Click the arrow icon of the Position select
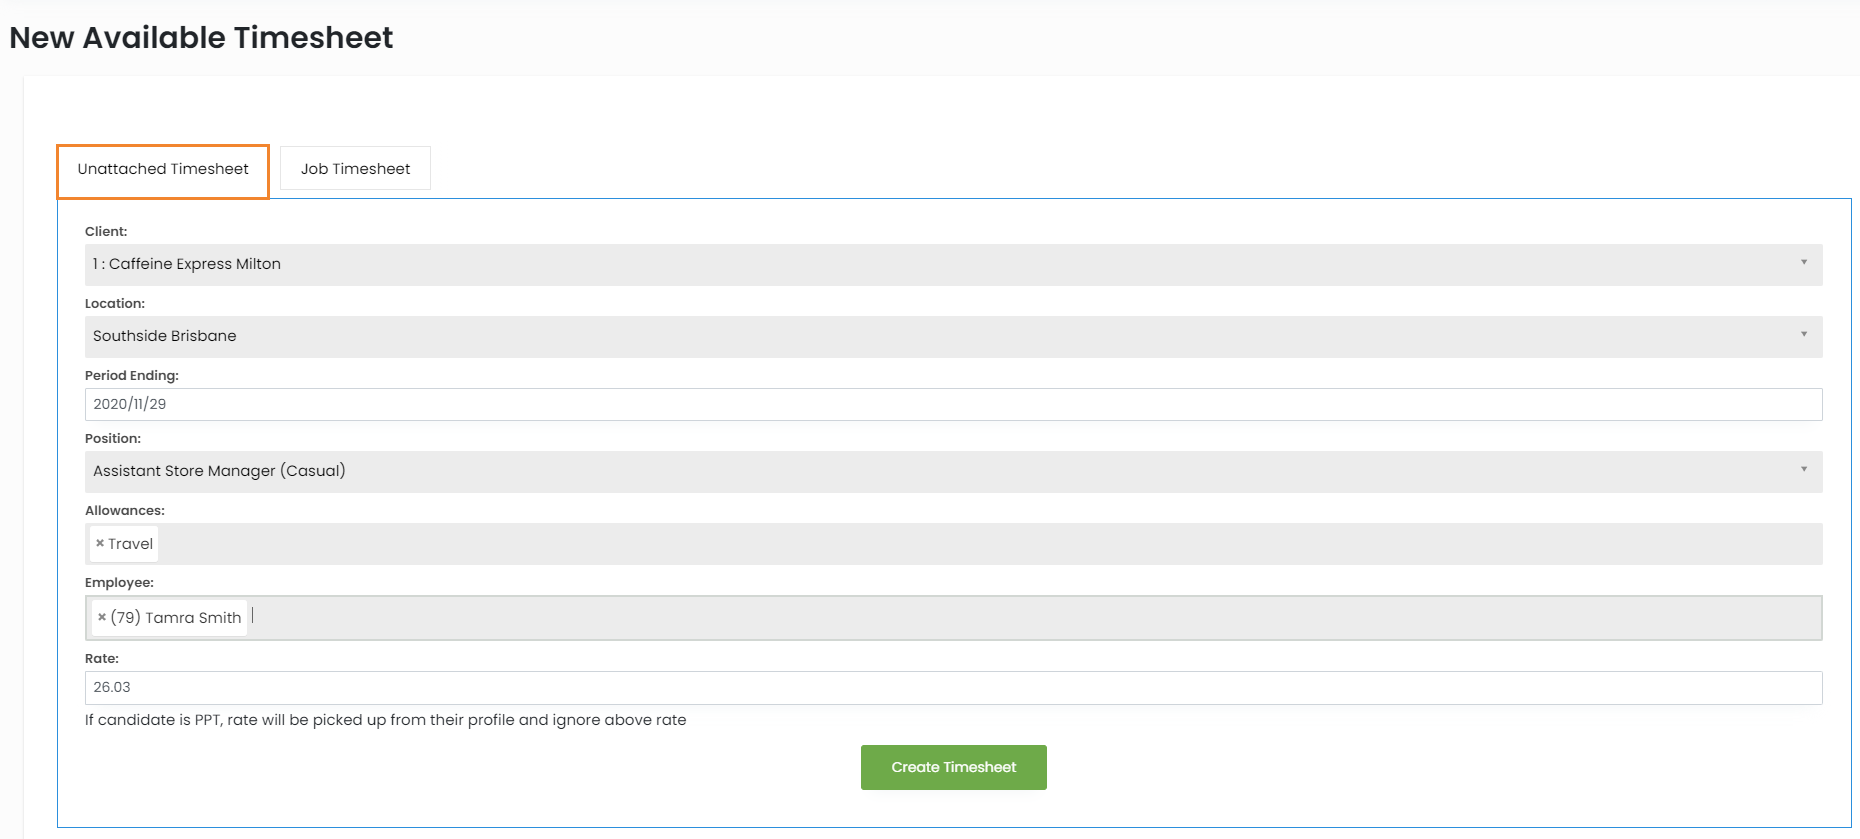 click(x=1803, y=470)
